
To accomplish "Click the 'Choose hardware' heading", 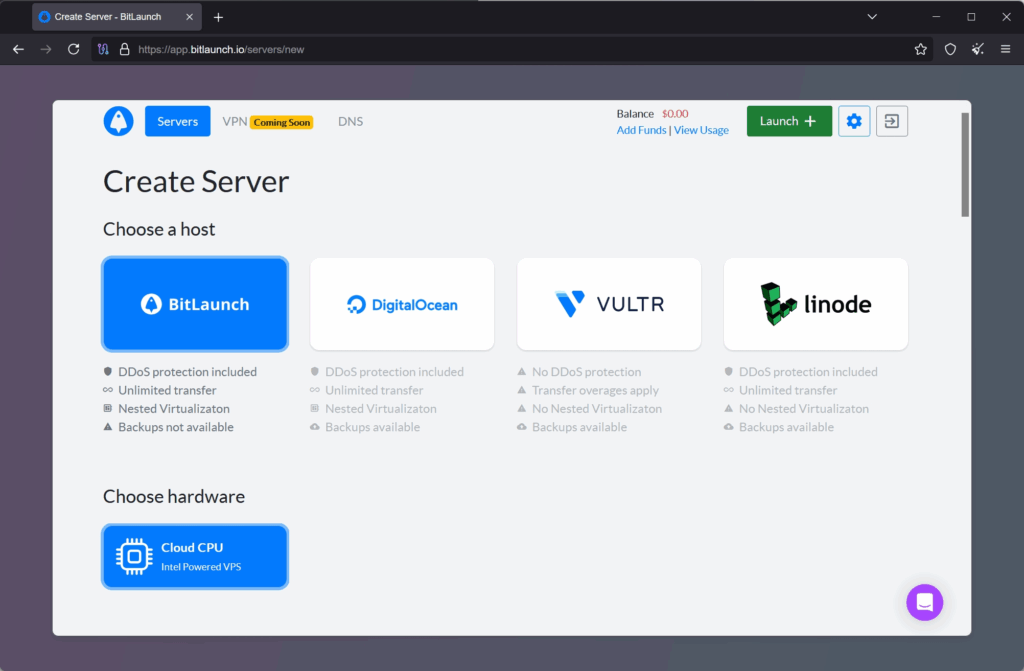I will [x=174, y=497].
